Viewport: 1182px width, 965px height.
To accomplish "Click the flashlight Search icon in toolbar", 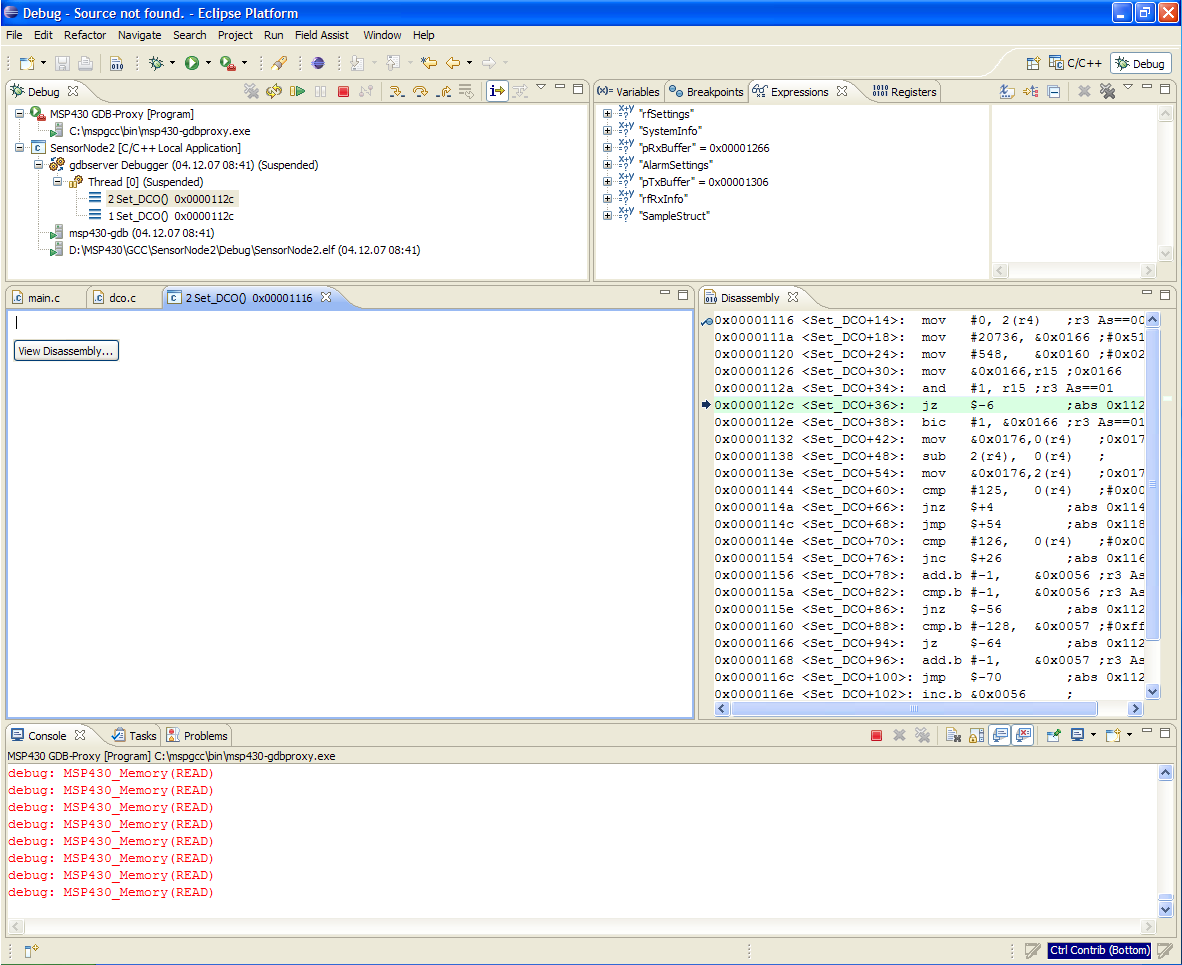I will tap(280, 63).
